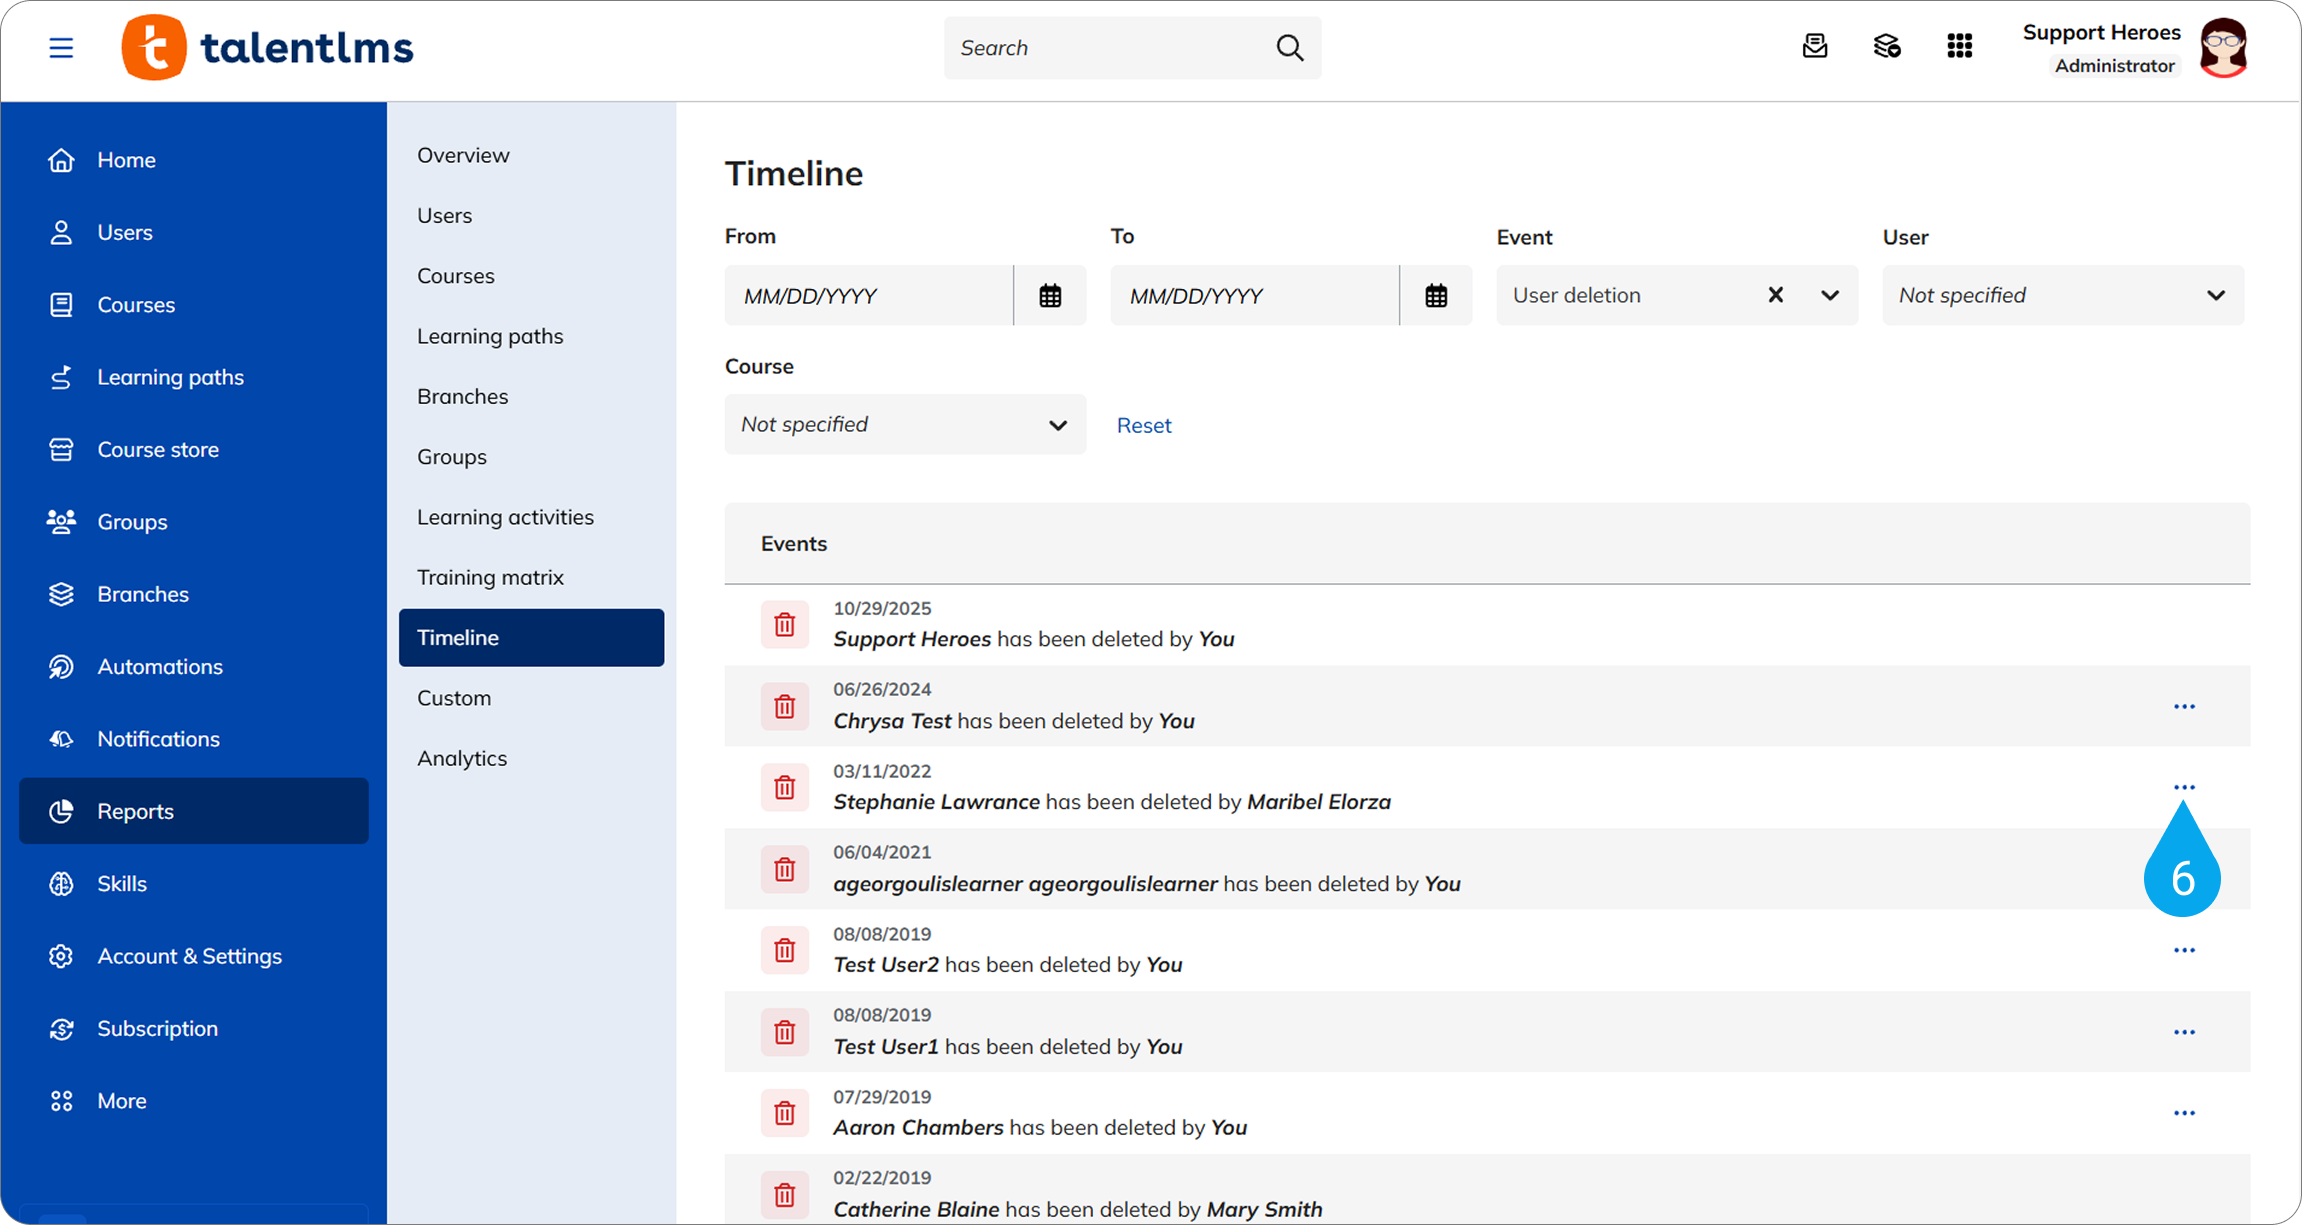Open the apps grid icon
Screen dimensions: 2302x1225
[1960, 46]
